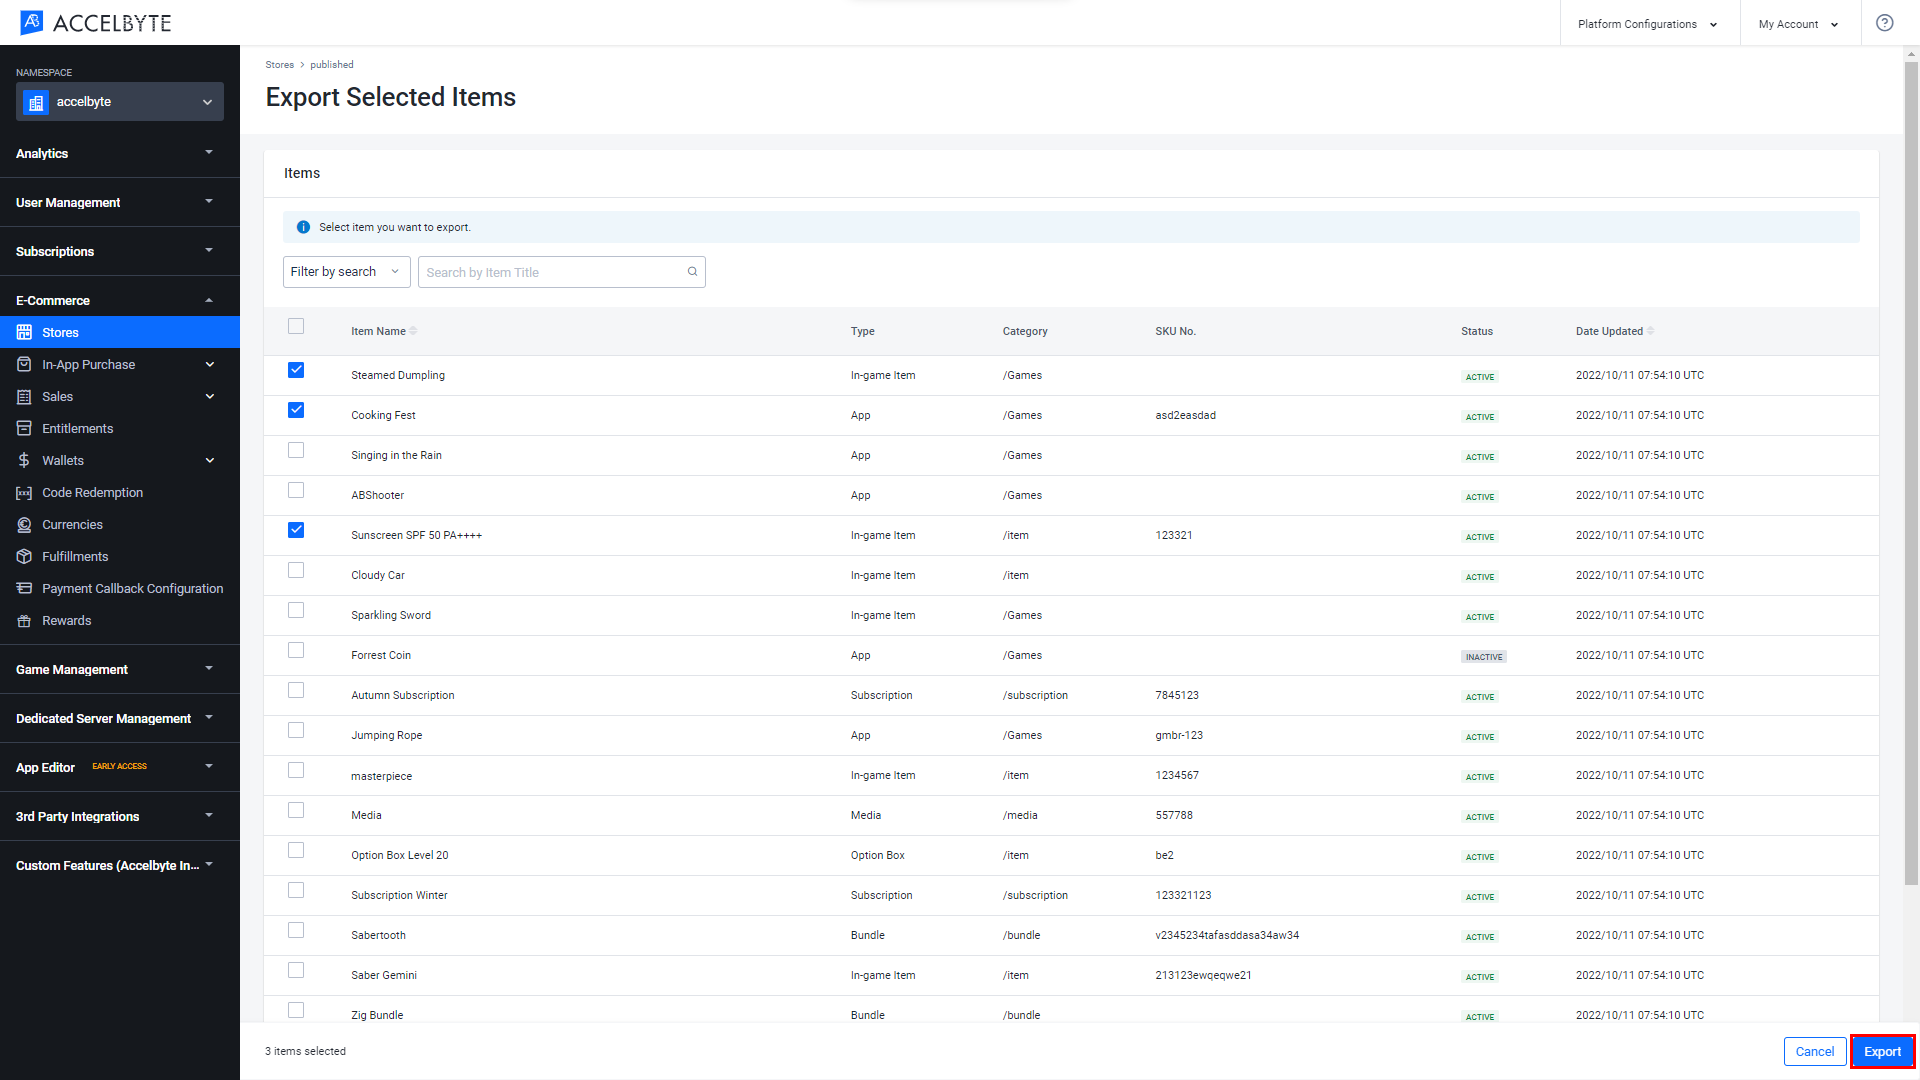Click the Payment Callback Configuration icon
Viewport: 1920px width, 1080px height.
[x=24, y=588]
